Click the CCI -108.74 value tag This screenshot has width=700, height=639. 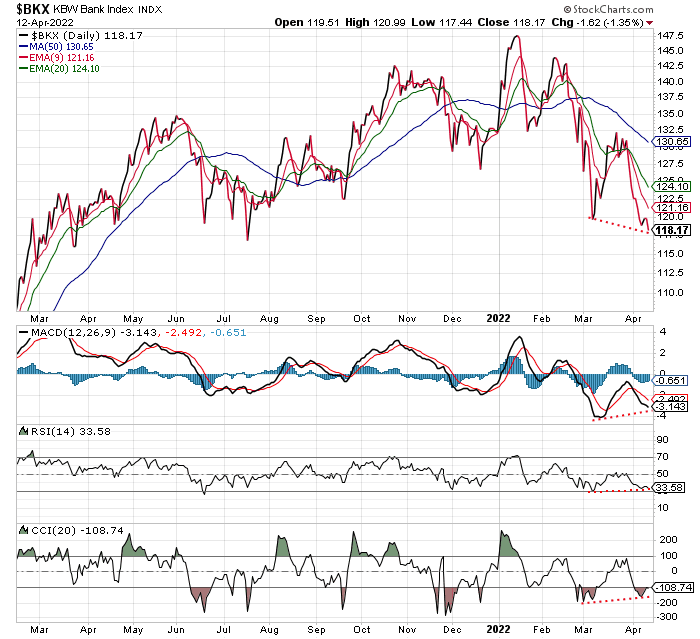674,587
